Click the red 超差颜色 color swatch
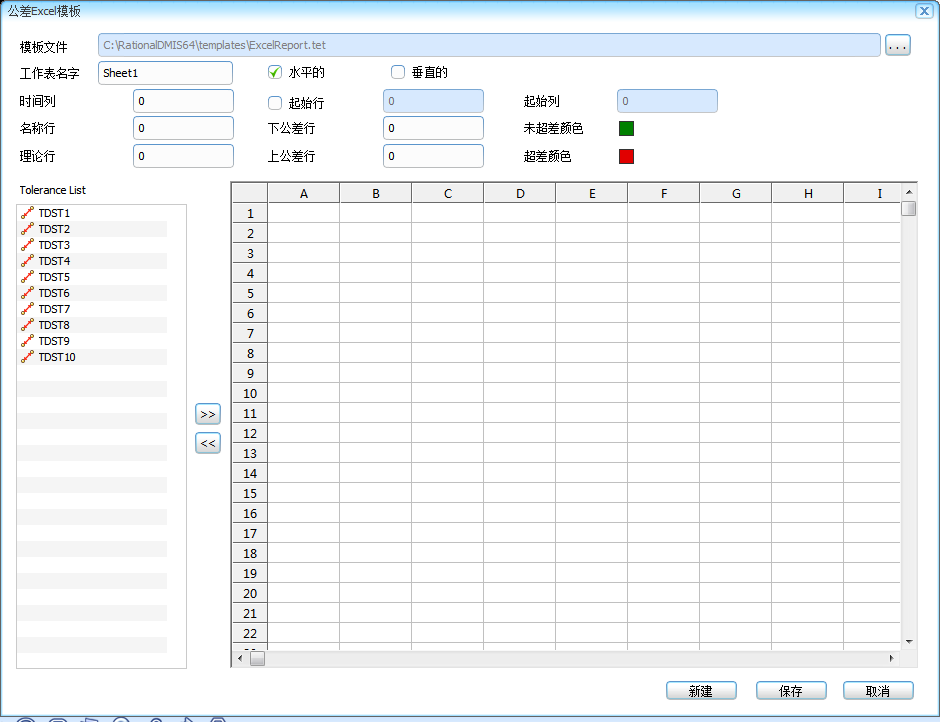The width and height of the screenshot is (940, 722). tap(626, 156)
